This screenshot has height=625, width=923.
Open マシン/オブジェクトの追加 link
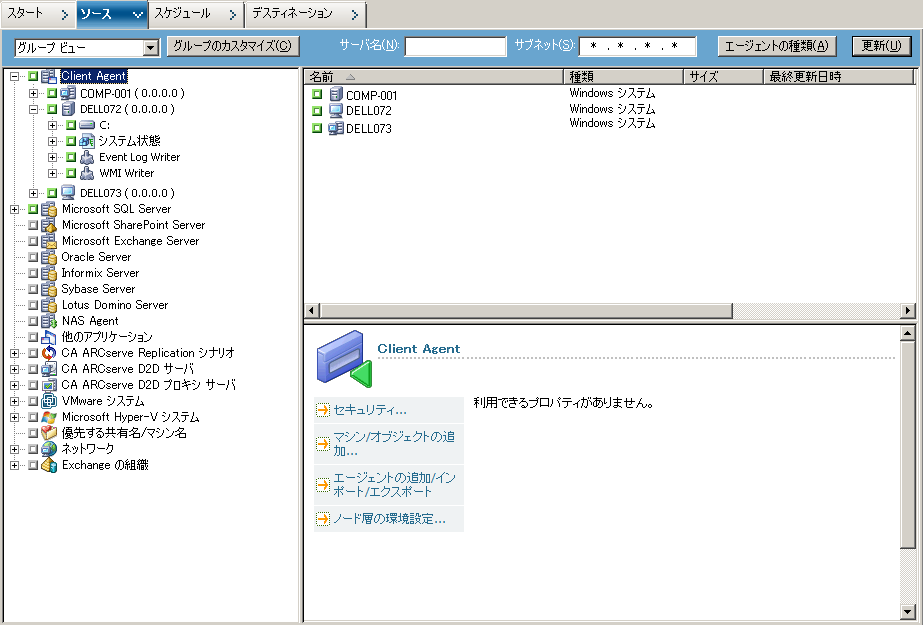(x=394, y=444)
